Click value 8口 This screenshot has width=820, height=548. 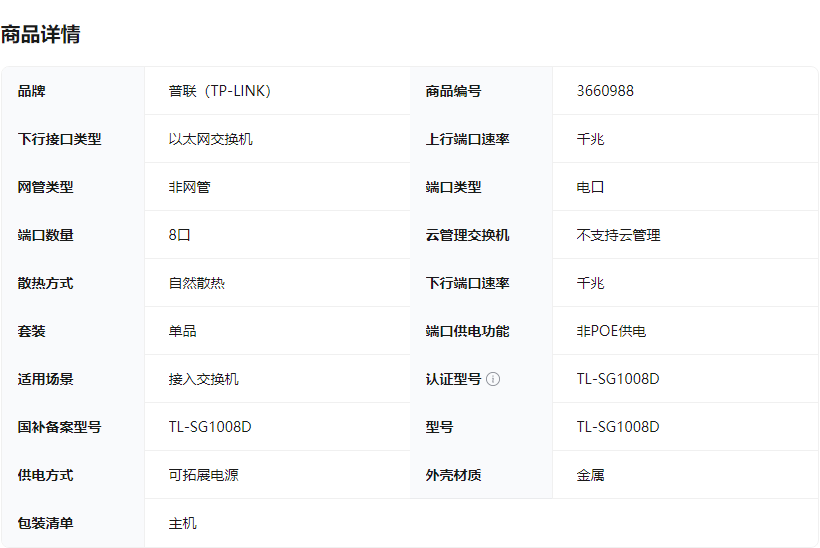coord(179,235)
